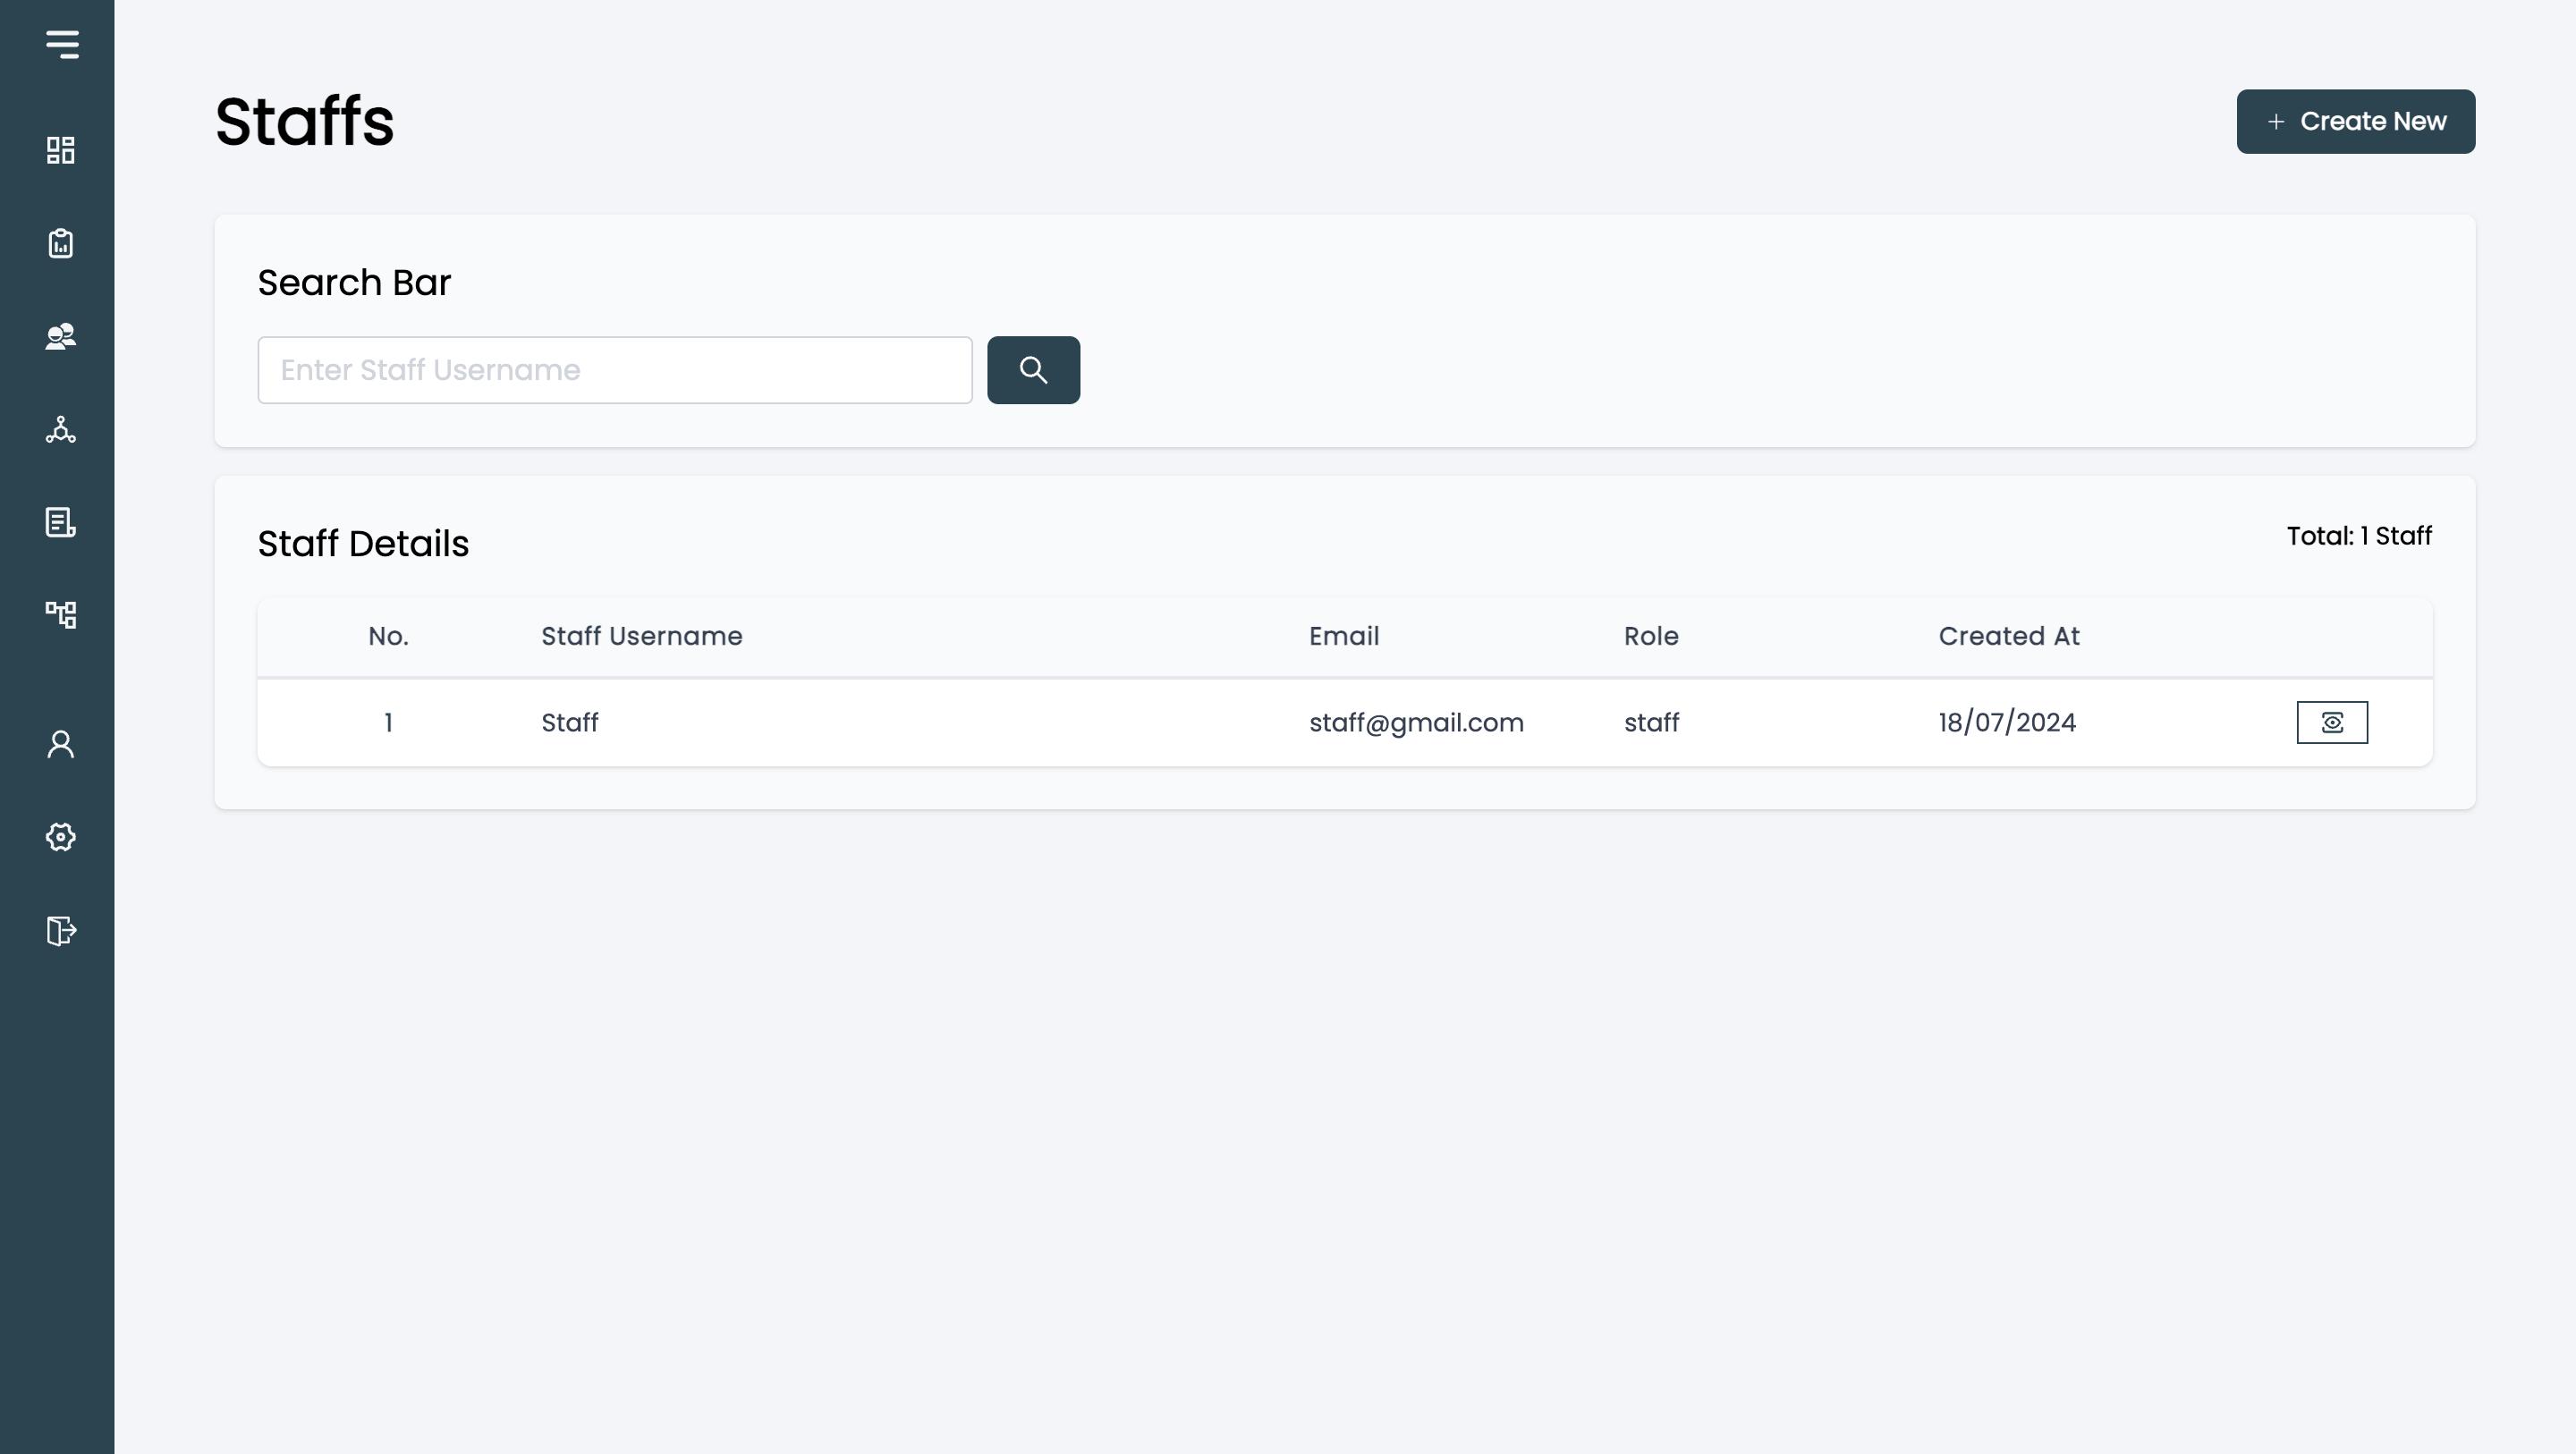Open the network nodes sidebar icon

[61, 430]
